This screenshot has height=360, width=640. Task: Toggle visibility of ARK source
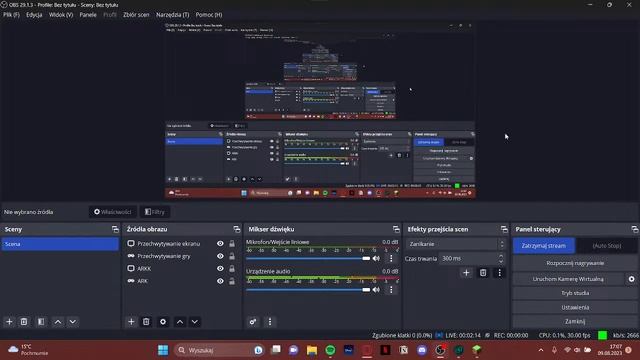[x=220, y=281]
